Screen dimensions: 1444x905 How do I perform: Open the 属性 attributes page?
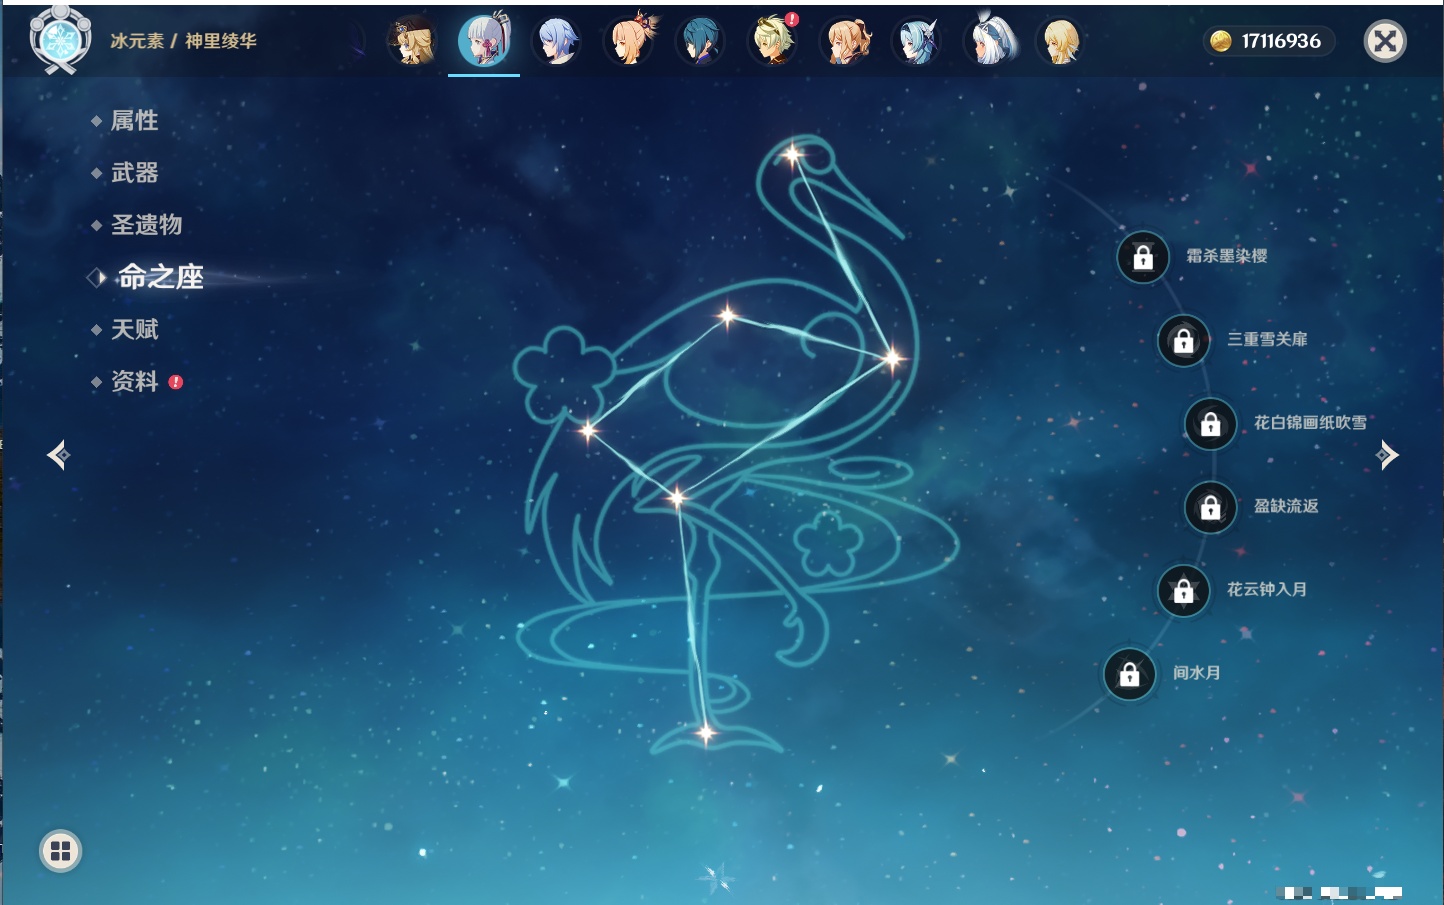point(134,121)
